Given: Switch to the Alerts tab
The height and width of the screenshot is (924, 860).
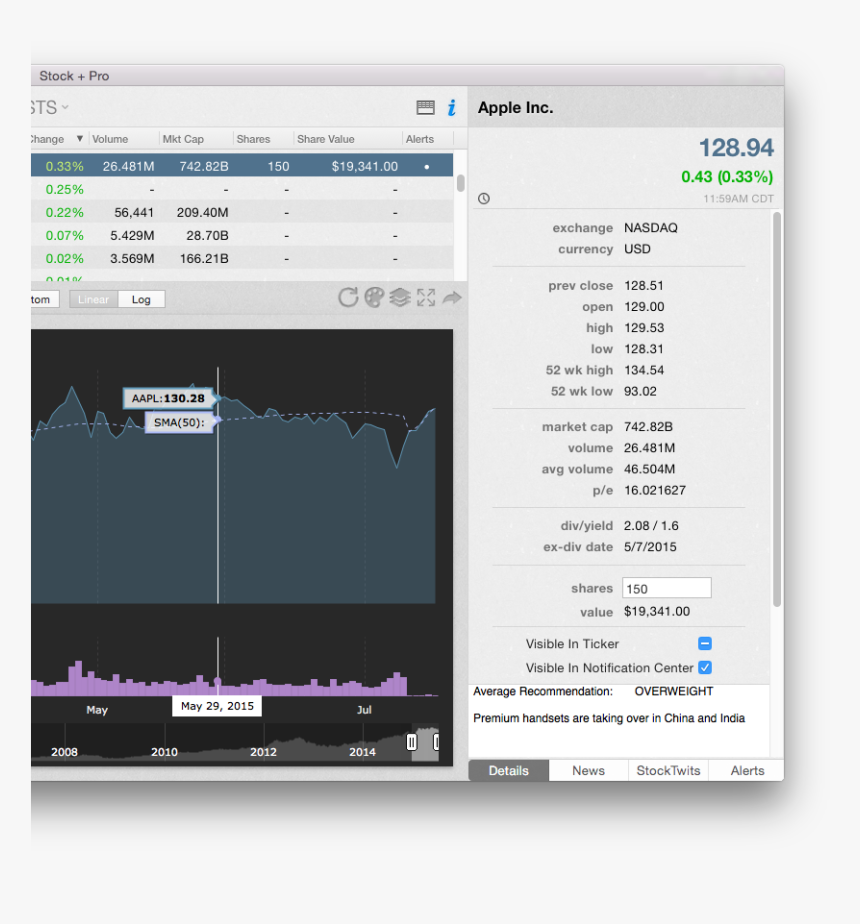Looking at the screenshot, I should pyautogui.click(x=747, y=771).
